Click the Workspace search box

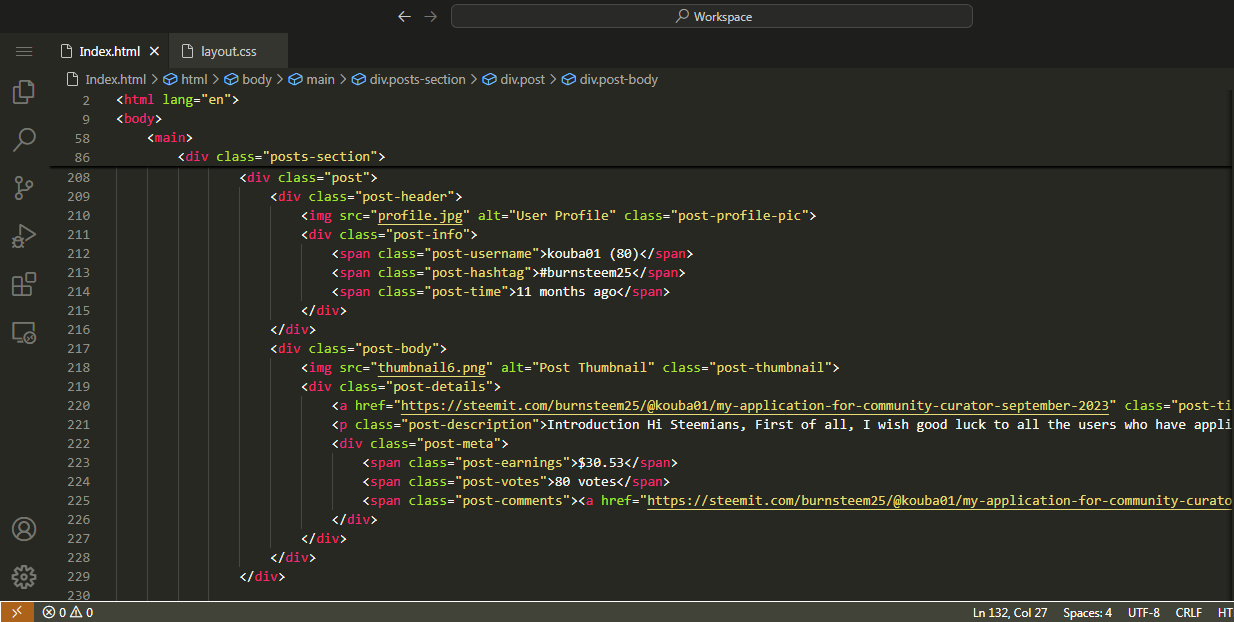point(711,16)
